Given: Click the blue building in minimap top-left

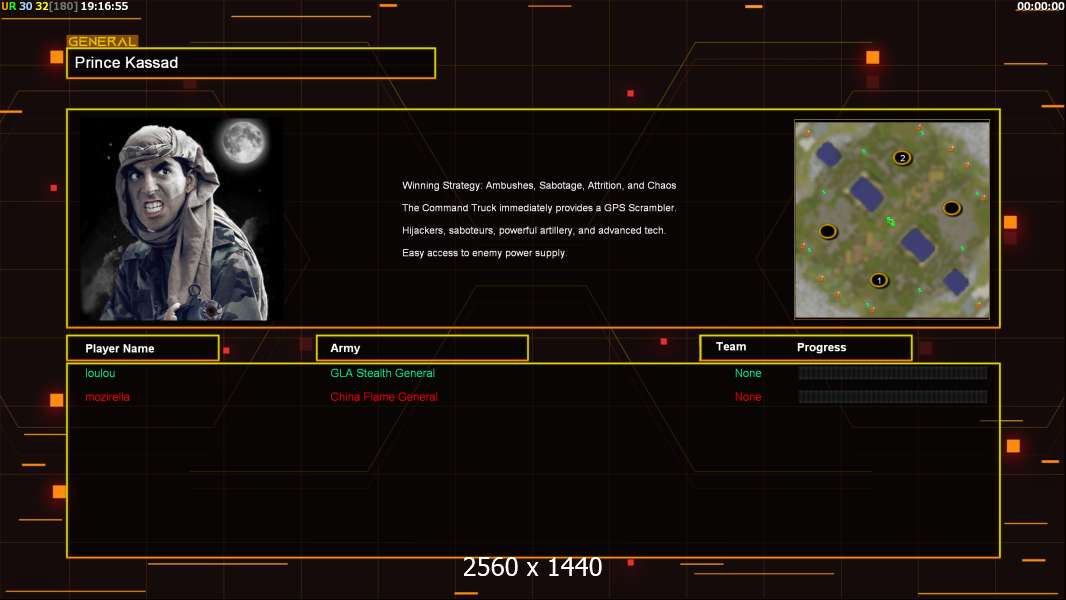Looking at the screenshot, I should pyautogui.click(x=829, y=154).
